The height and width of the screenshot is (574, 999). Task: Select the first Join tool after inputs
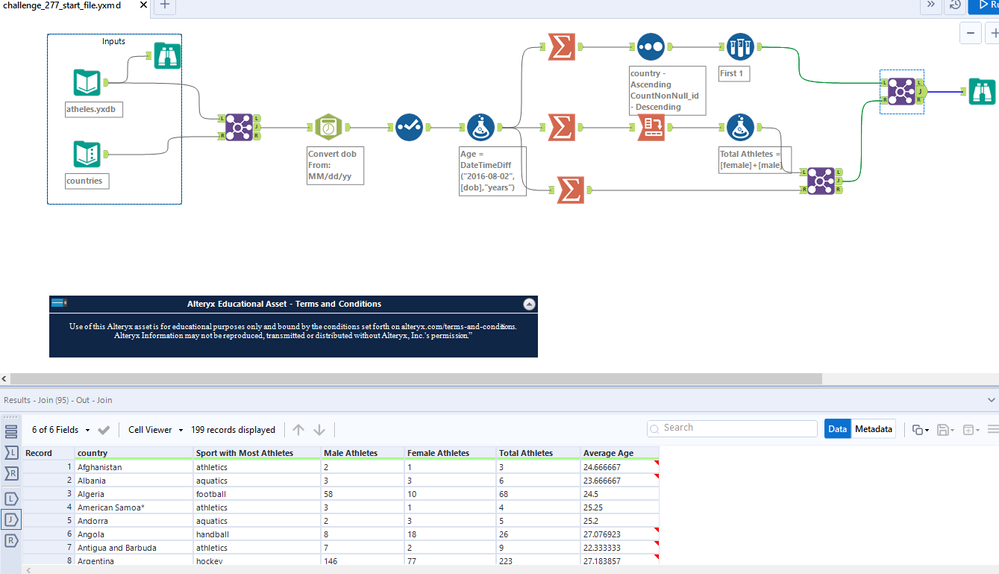(239, 127)
